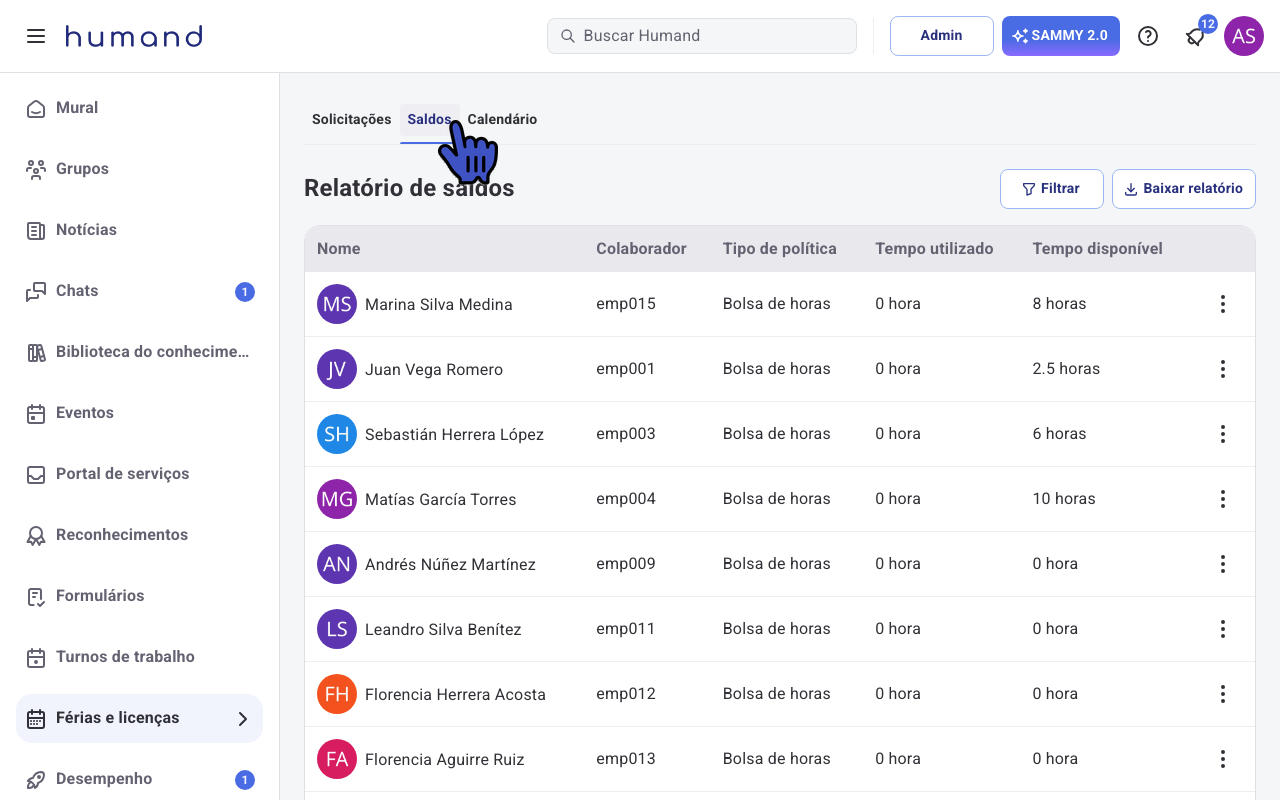Click the humand logo
This screenshot has width=1280, height=800.
pyautogui.click(x=134, y=36)
